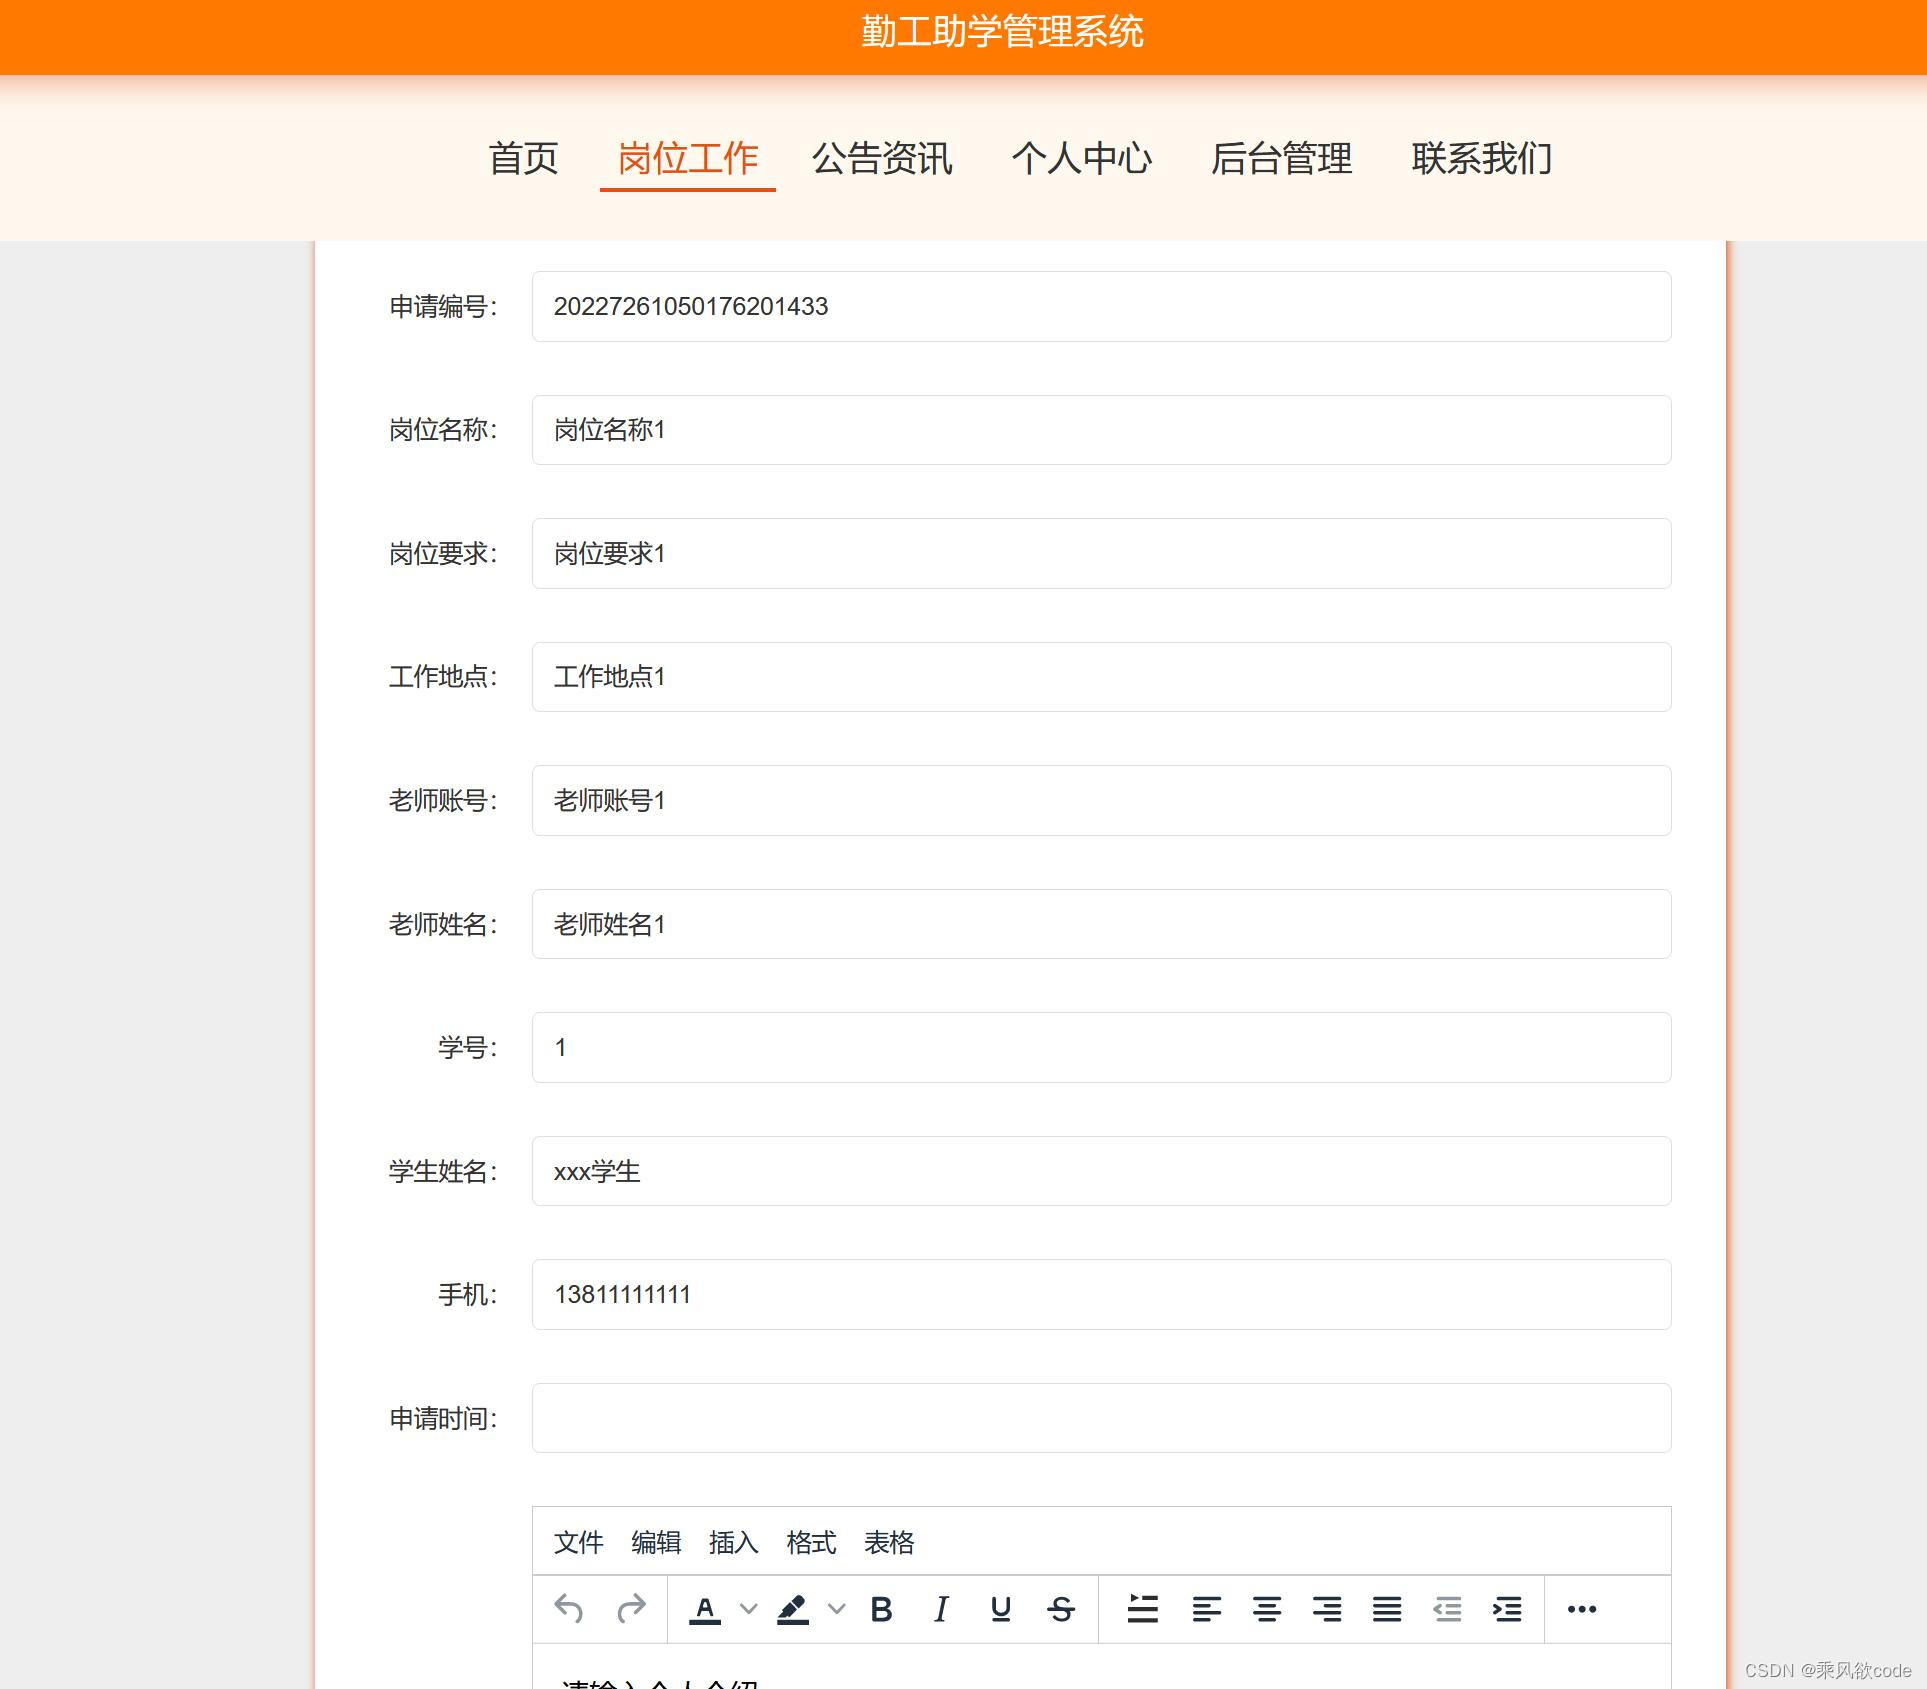The height and width of the screenshot is (1689, 1927).
Task: Open the highlight color dropdown chevron
Action: point(838,1609)
